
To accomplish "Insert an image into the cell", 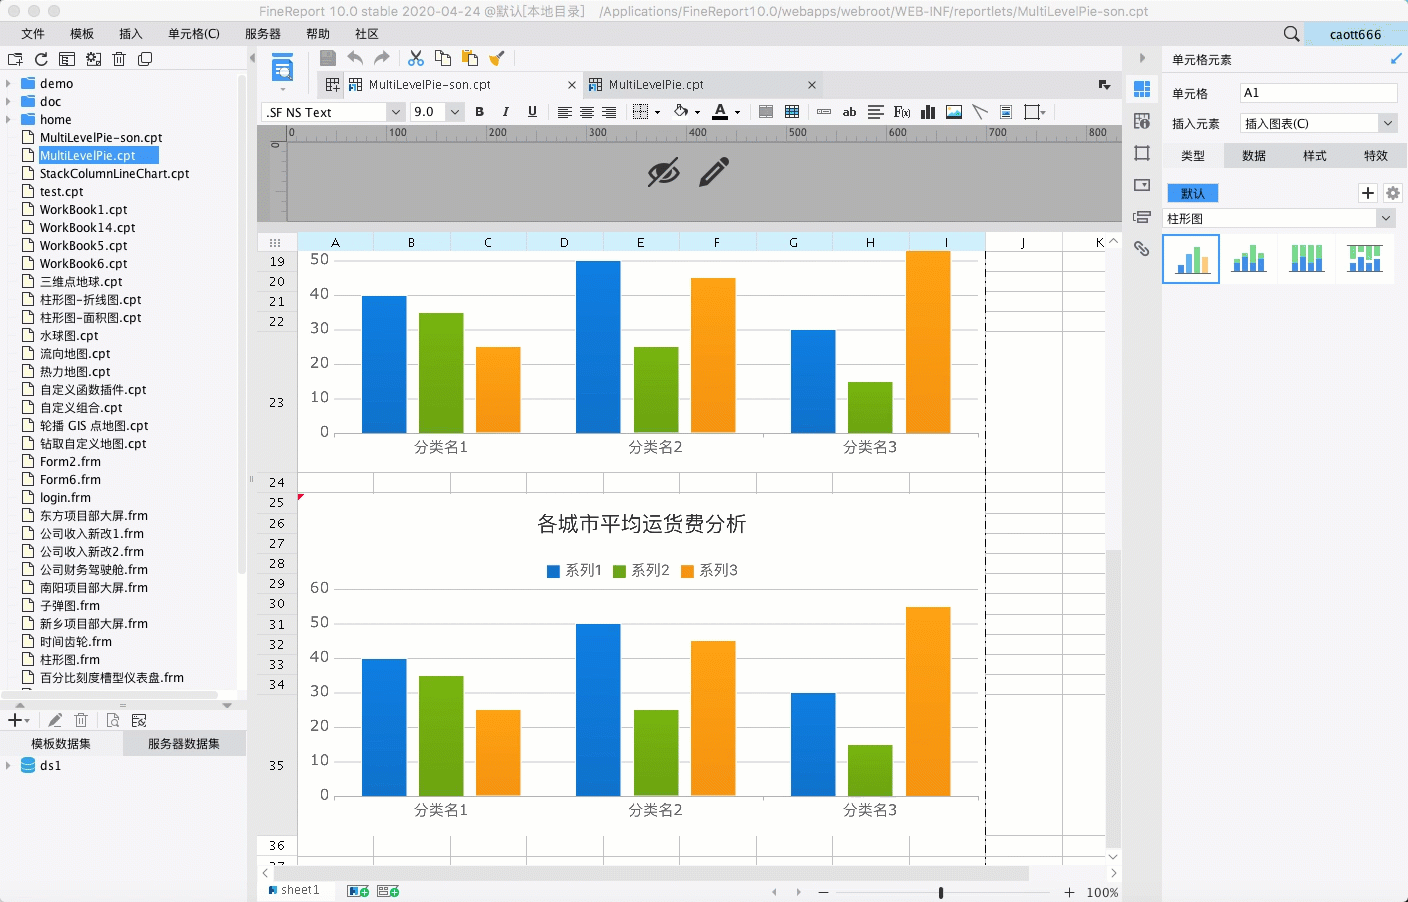I will [954, 112].
